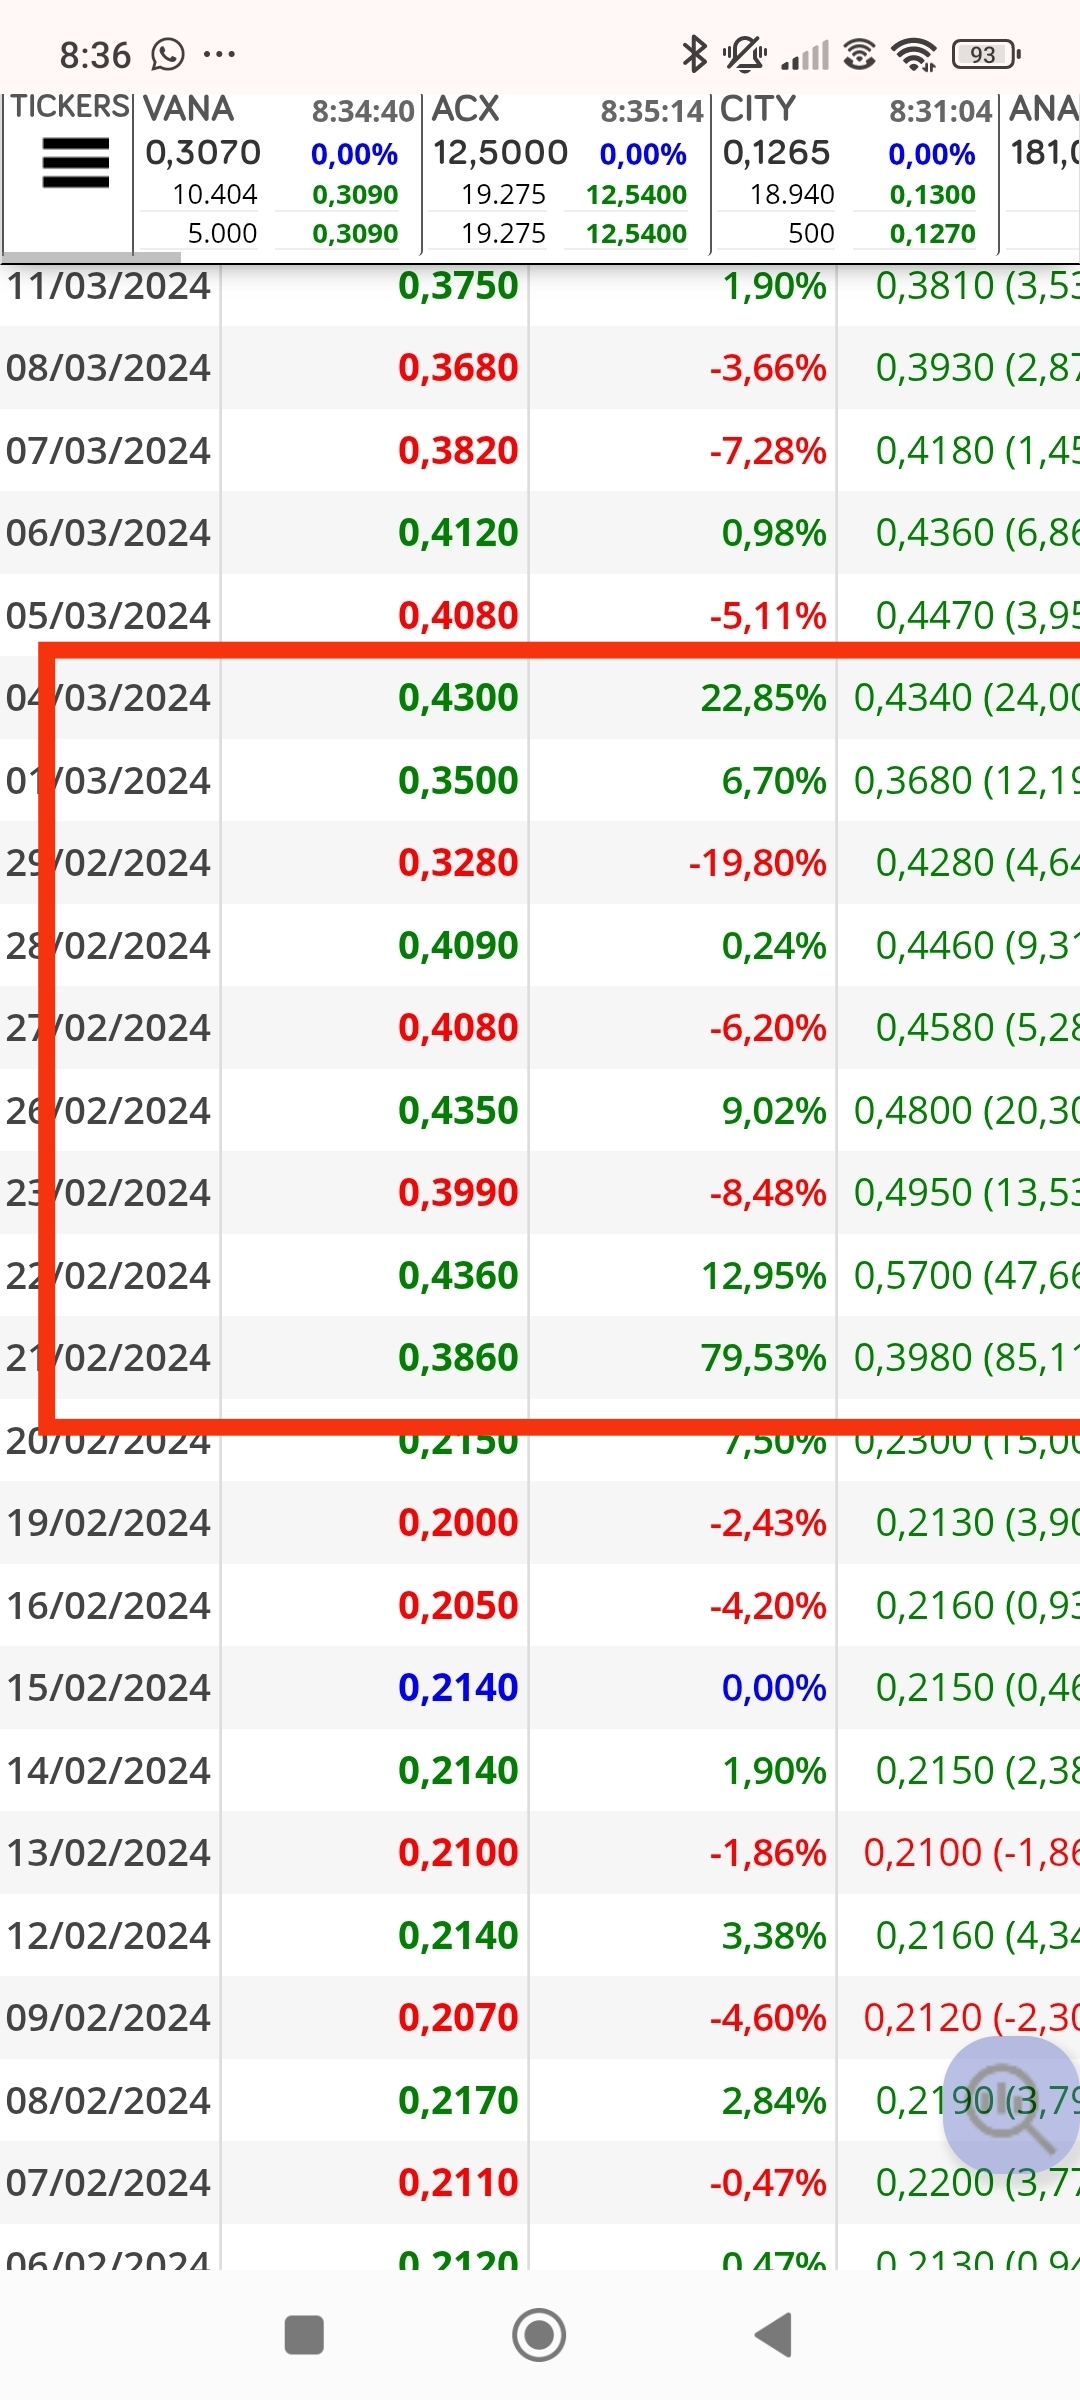Viewport: 1080px width, 2400px height.
Task: Select closing price 0,4350
Action: [x=458, y=1111]
